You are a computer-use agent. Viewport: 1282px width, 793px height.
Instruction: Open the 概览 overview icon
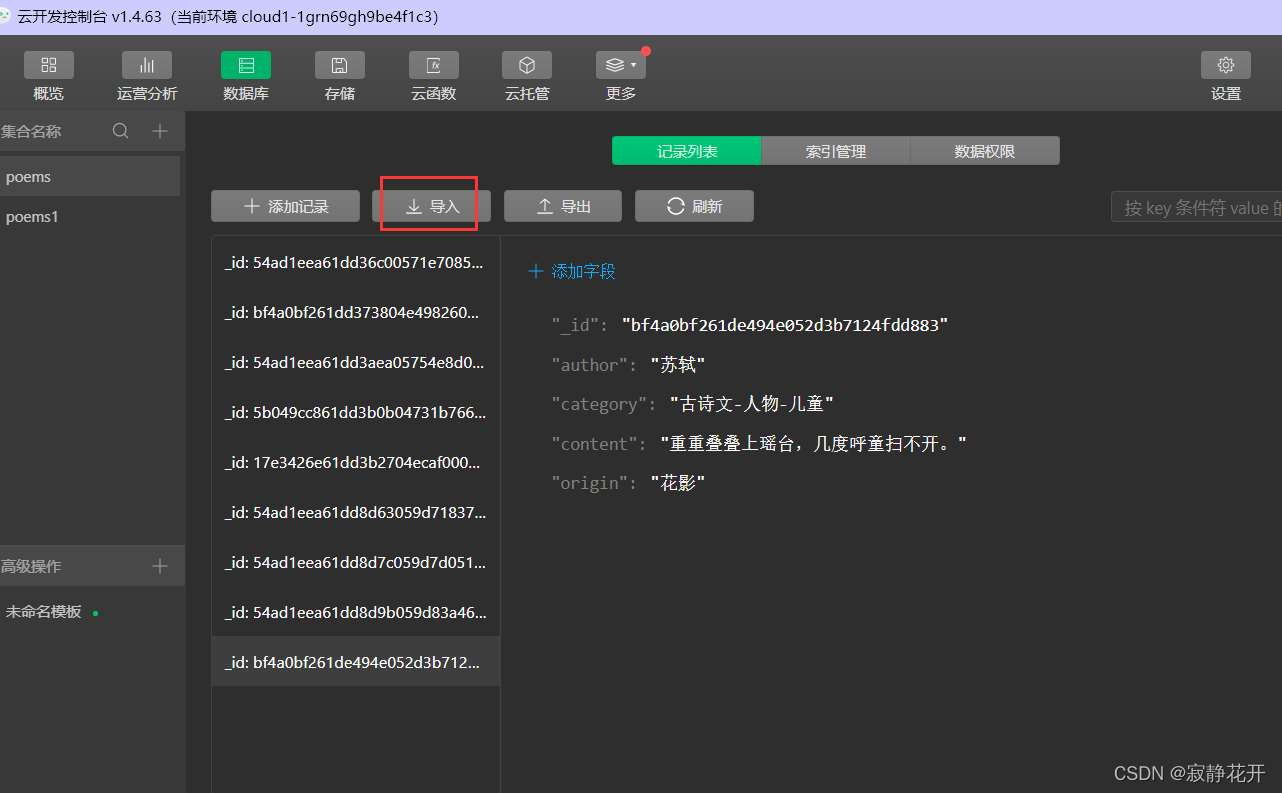(x=49, y=66)
